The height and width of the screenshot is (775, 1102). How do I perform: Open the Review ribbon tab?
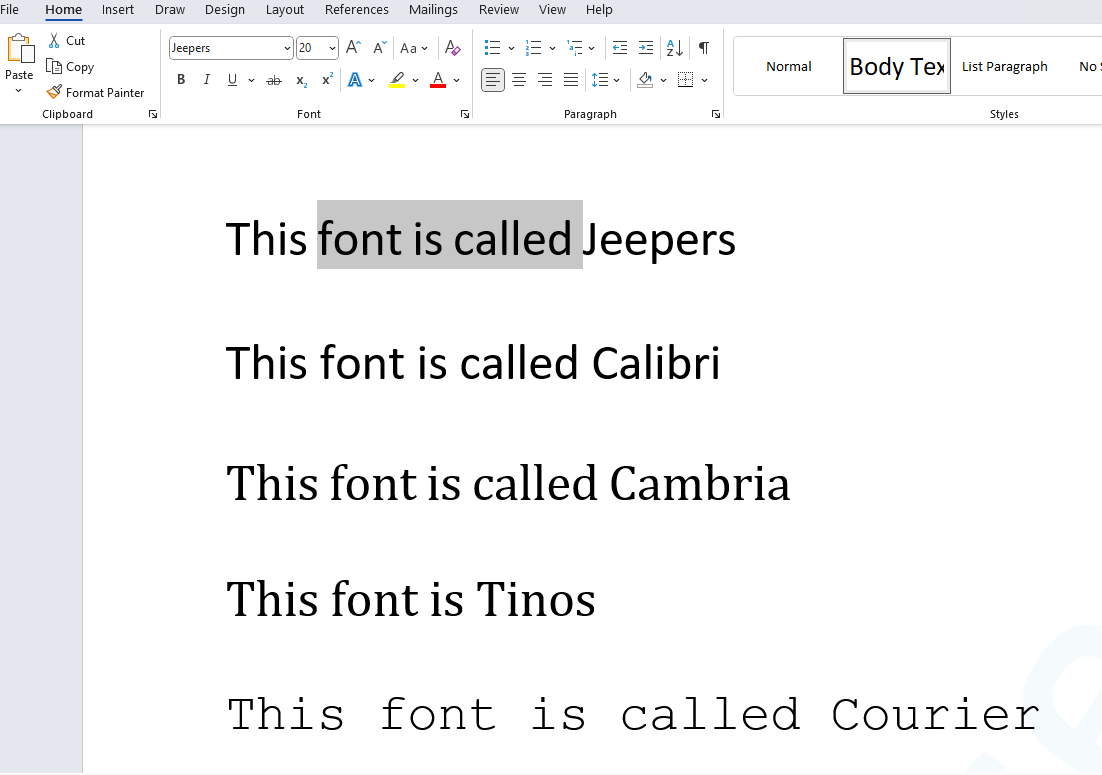499,10
